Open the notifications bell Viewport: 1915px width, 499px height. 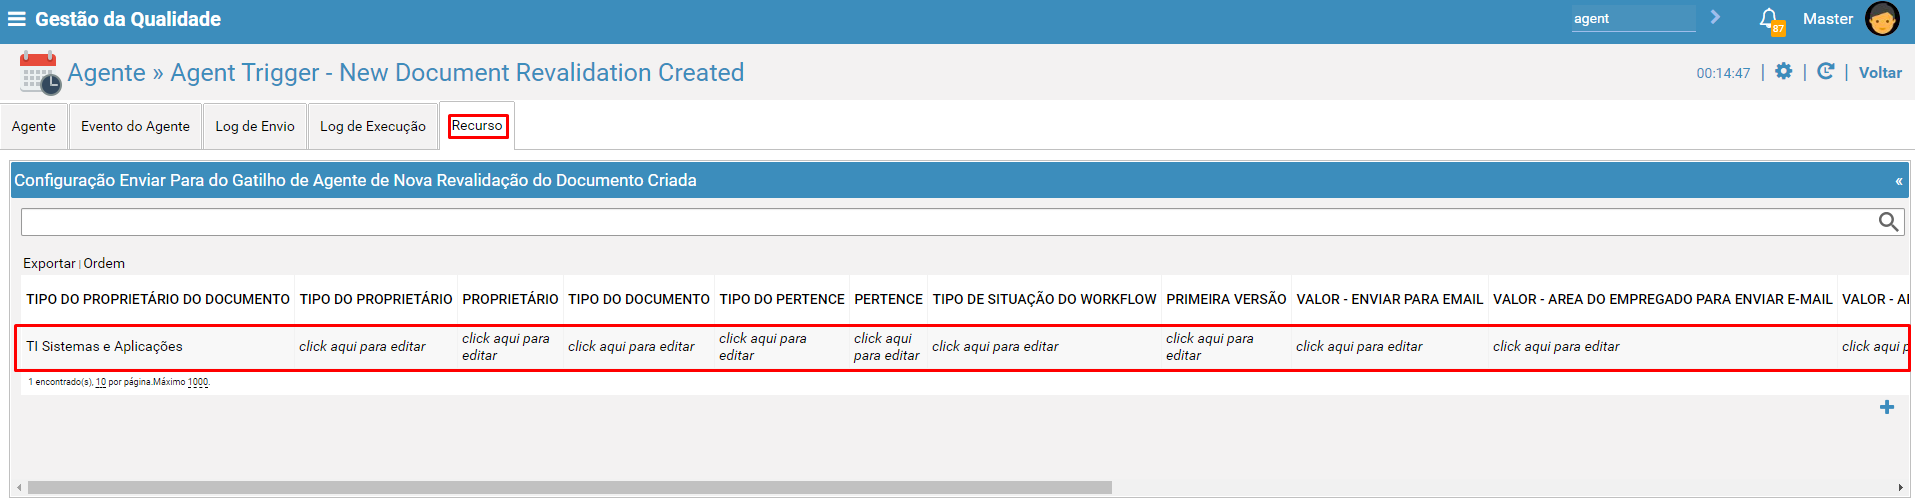click(x=1770, y=20)
